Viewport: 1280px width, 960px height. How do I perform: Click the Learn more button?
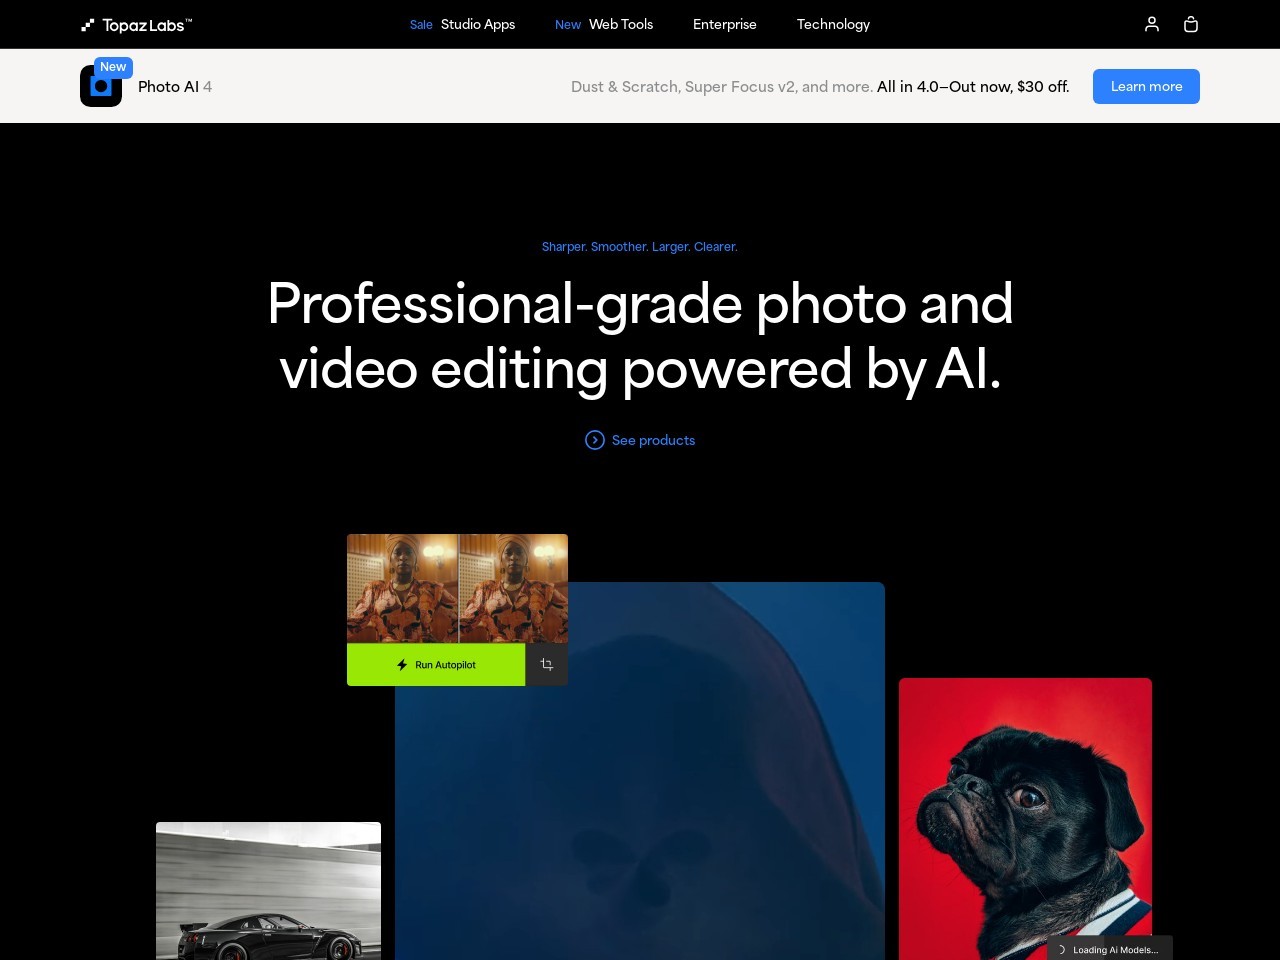pos(1146,86)
